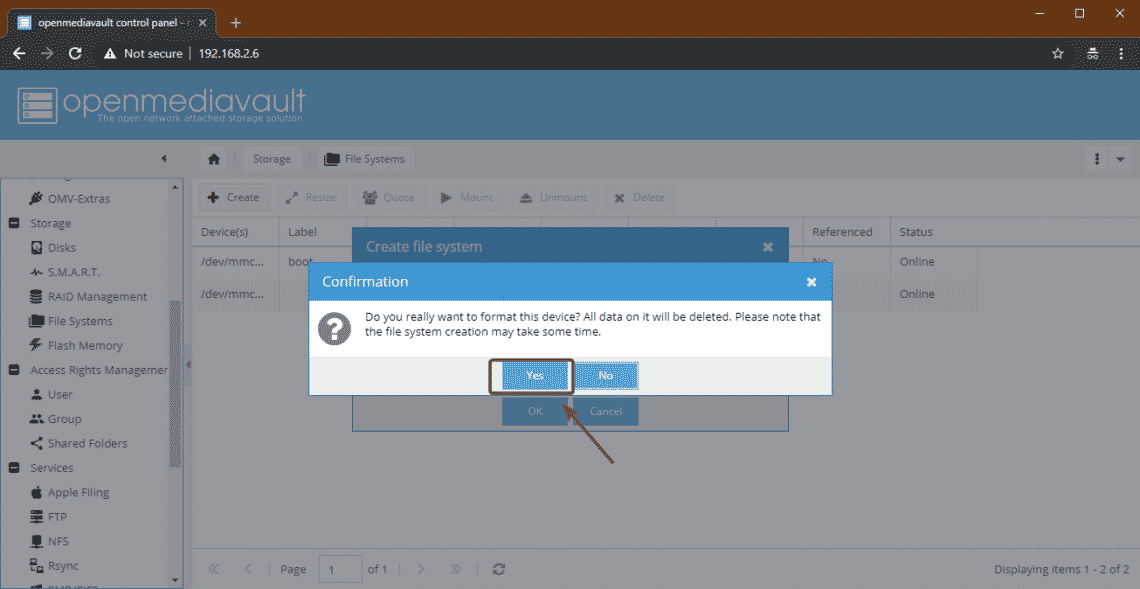
Task: Collapse the Access Rights Management section
Action: (14, 370)
